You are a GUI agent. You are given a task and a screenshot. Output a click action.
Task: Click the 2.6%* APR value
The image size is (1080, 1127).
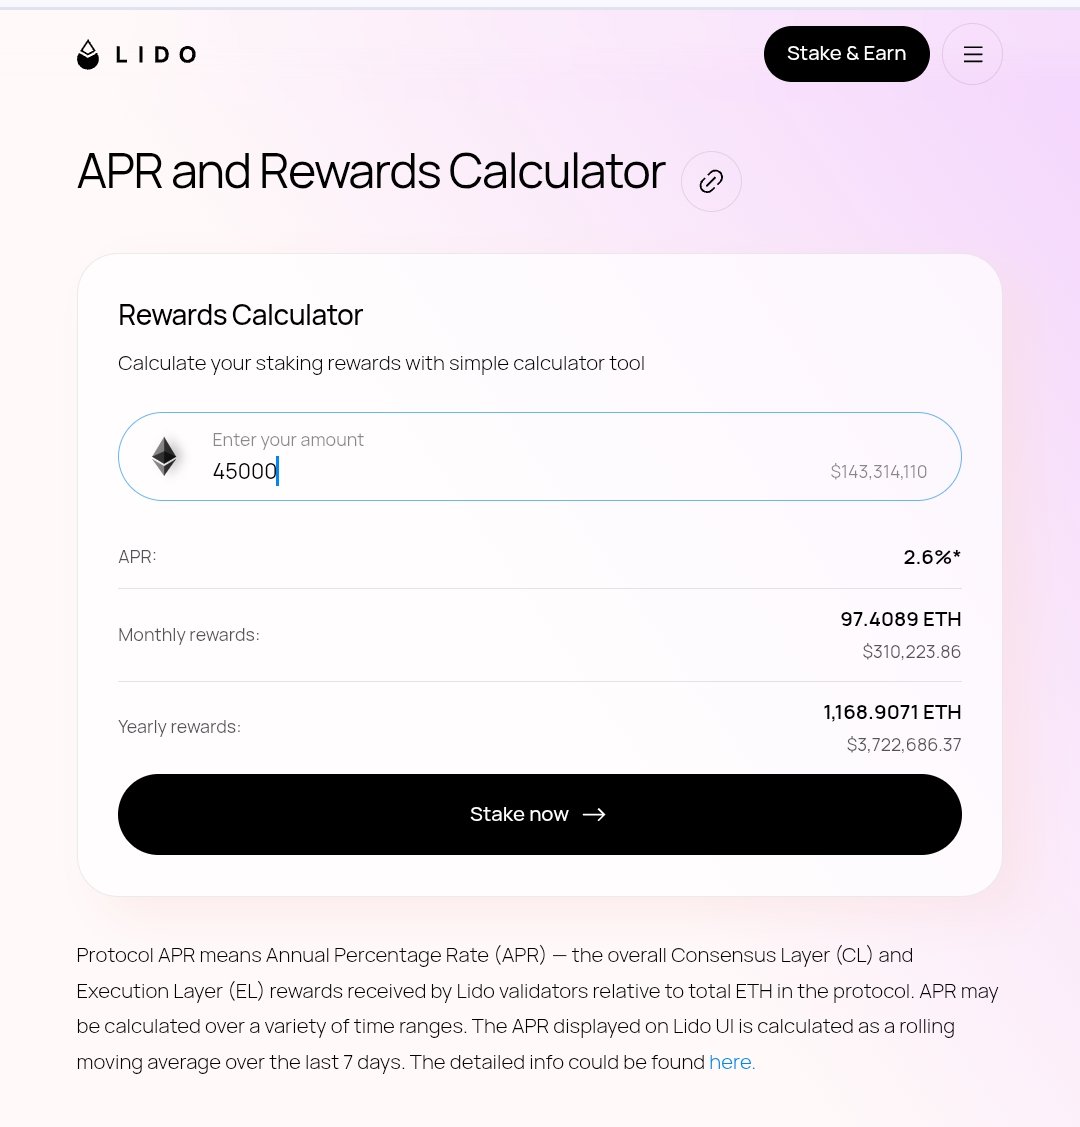click(932, 557)
